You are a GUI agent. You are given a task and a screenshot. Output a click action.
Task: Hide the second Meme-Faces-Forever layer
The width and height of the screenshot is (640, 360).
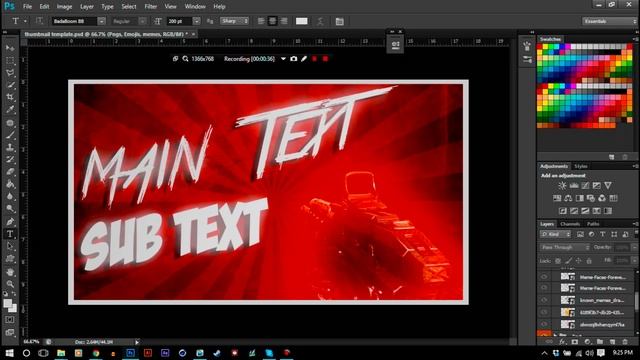point(544,288)
